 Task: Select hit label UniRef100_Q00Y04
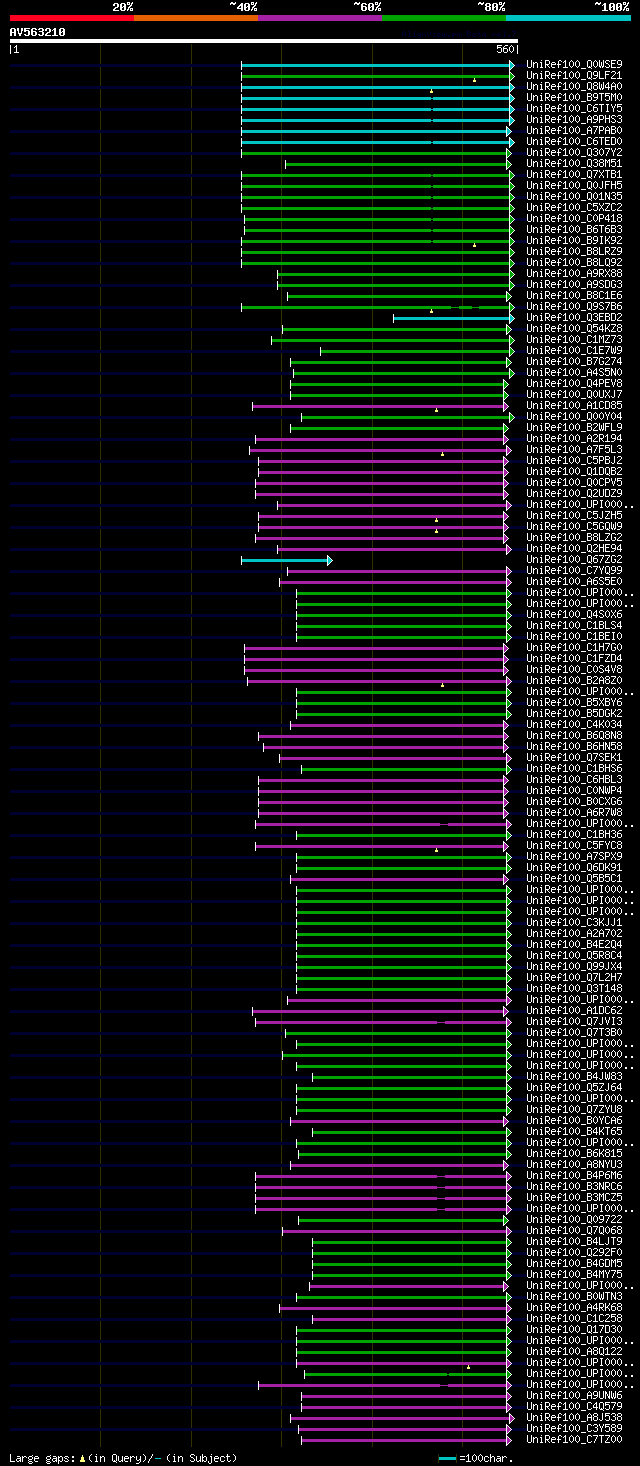(574, 416)
